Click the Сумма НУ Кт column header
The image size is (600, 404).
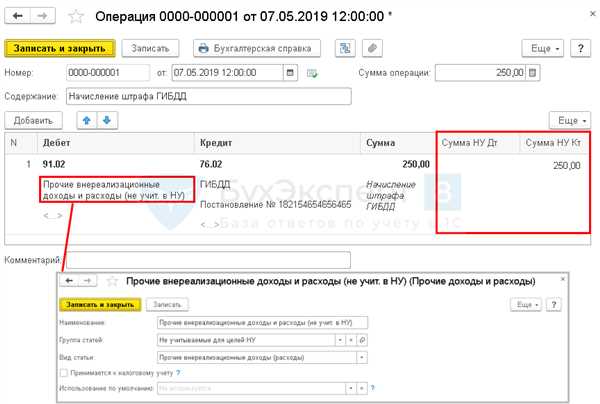point(553,143)
